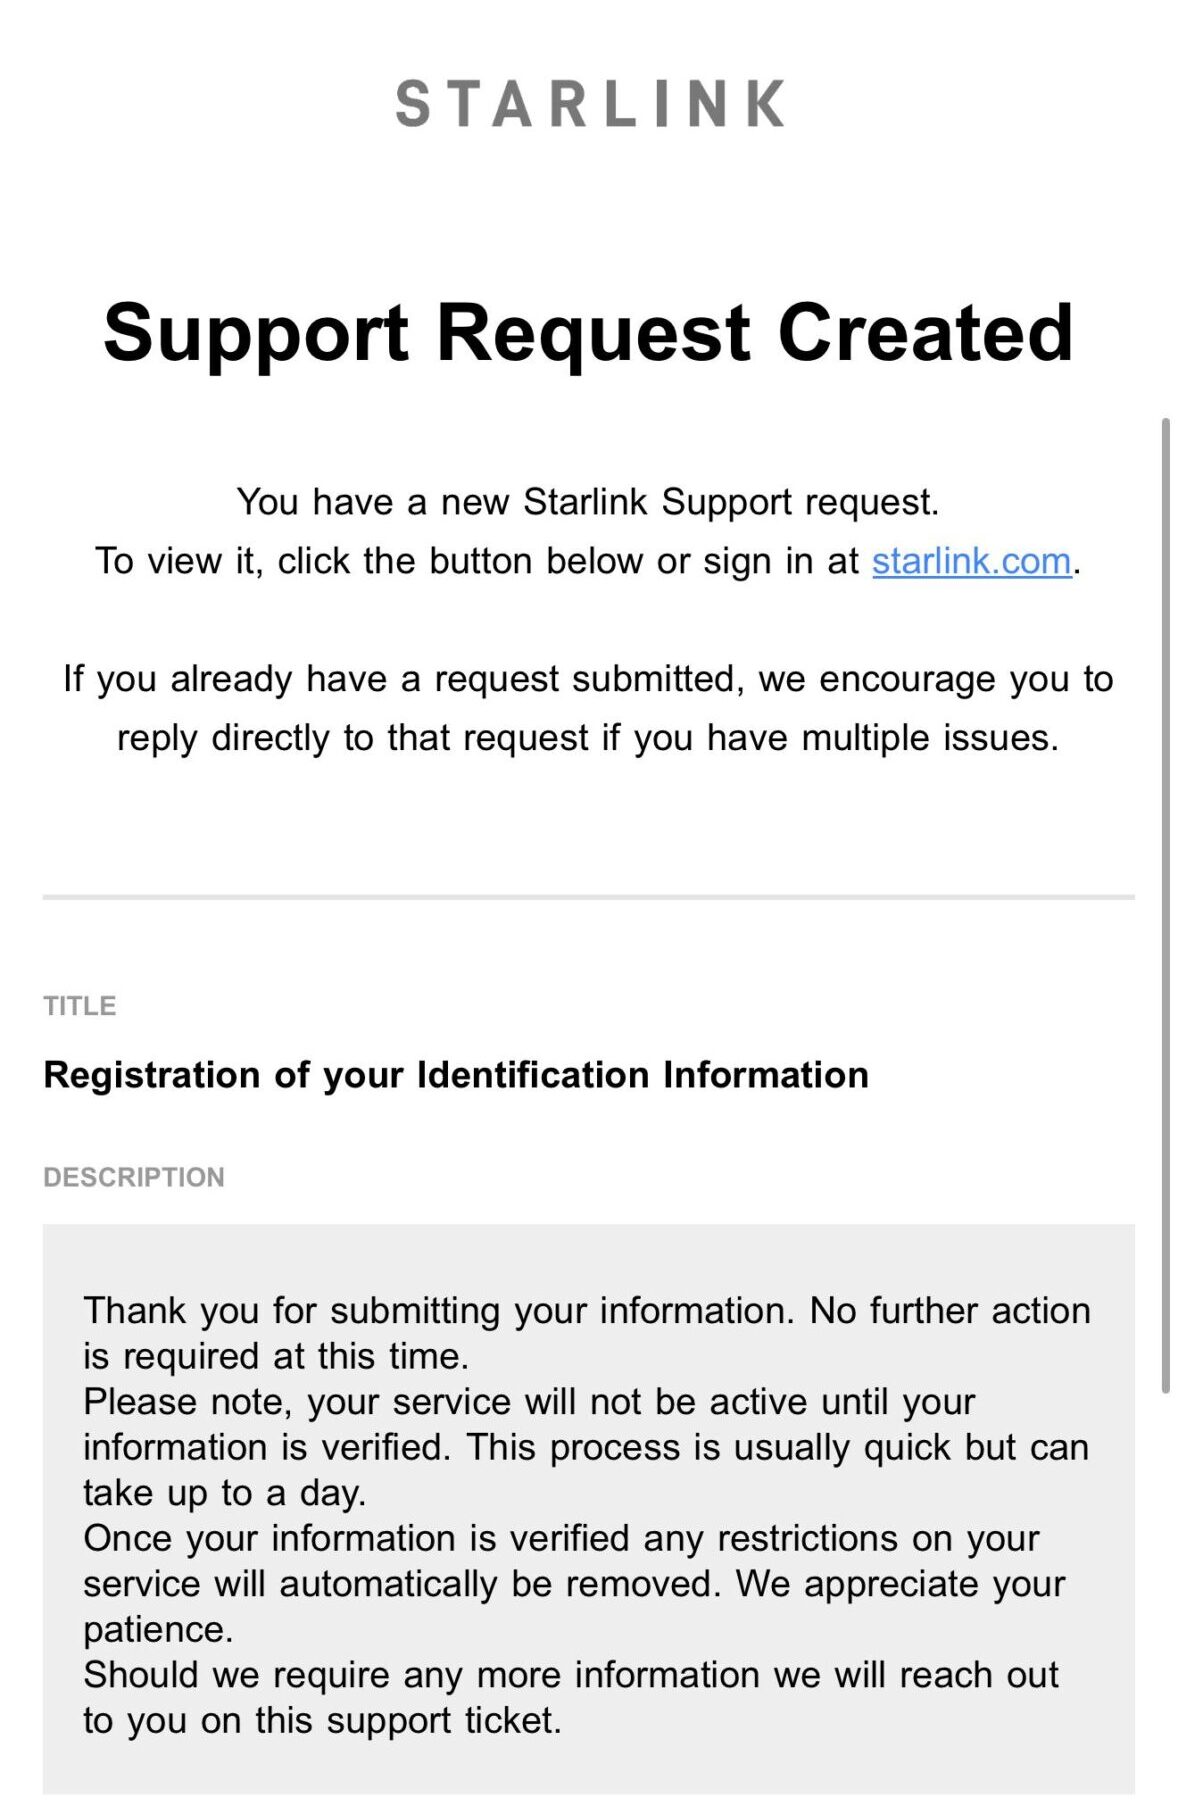Click the STARLINK logo header
Screen dimensions: 1178x1805
coord(590,103)
